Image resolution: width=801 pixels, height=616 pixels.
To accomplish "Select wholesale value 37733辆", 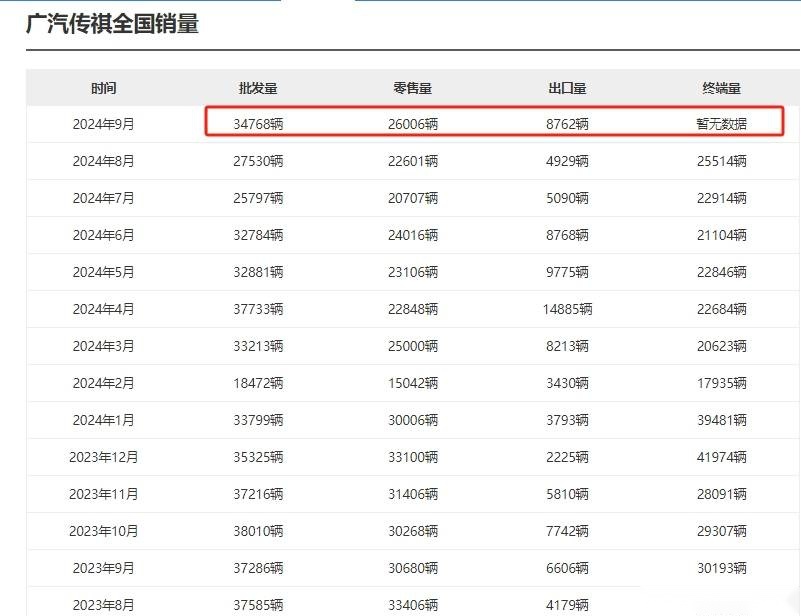I will click(258, 310).
